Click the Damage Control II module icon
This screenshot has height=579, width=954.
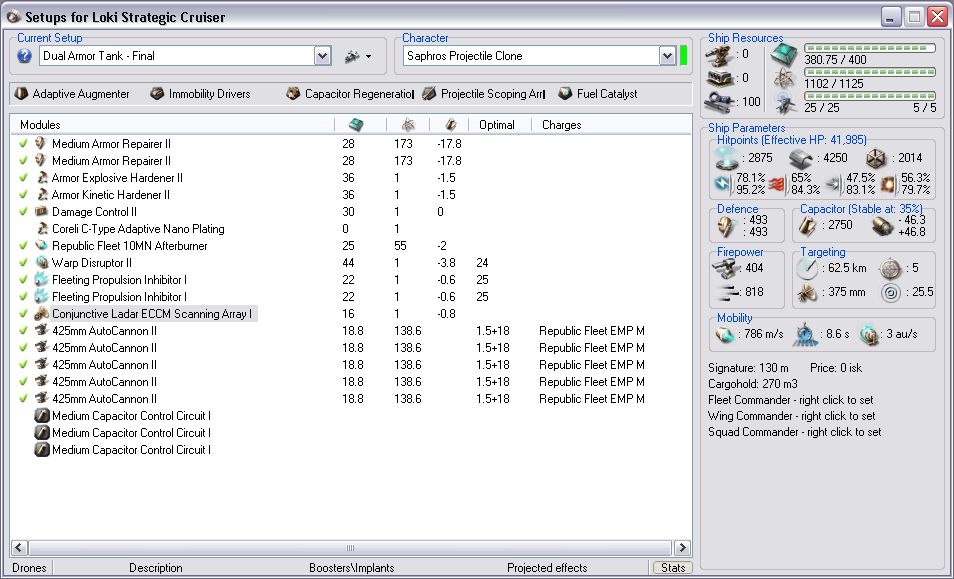[41, 212]
